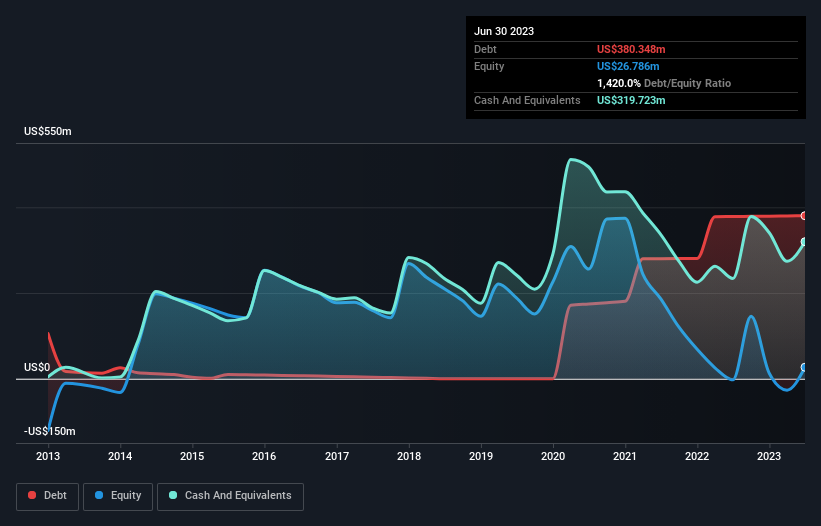Screen dimensions: 821x526
Task: Select the 2019 x-axis label
Action: pyautogui.click(x=481, y=456)
